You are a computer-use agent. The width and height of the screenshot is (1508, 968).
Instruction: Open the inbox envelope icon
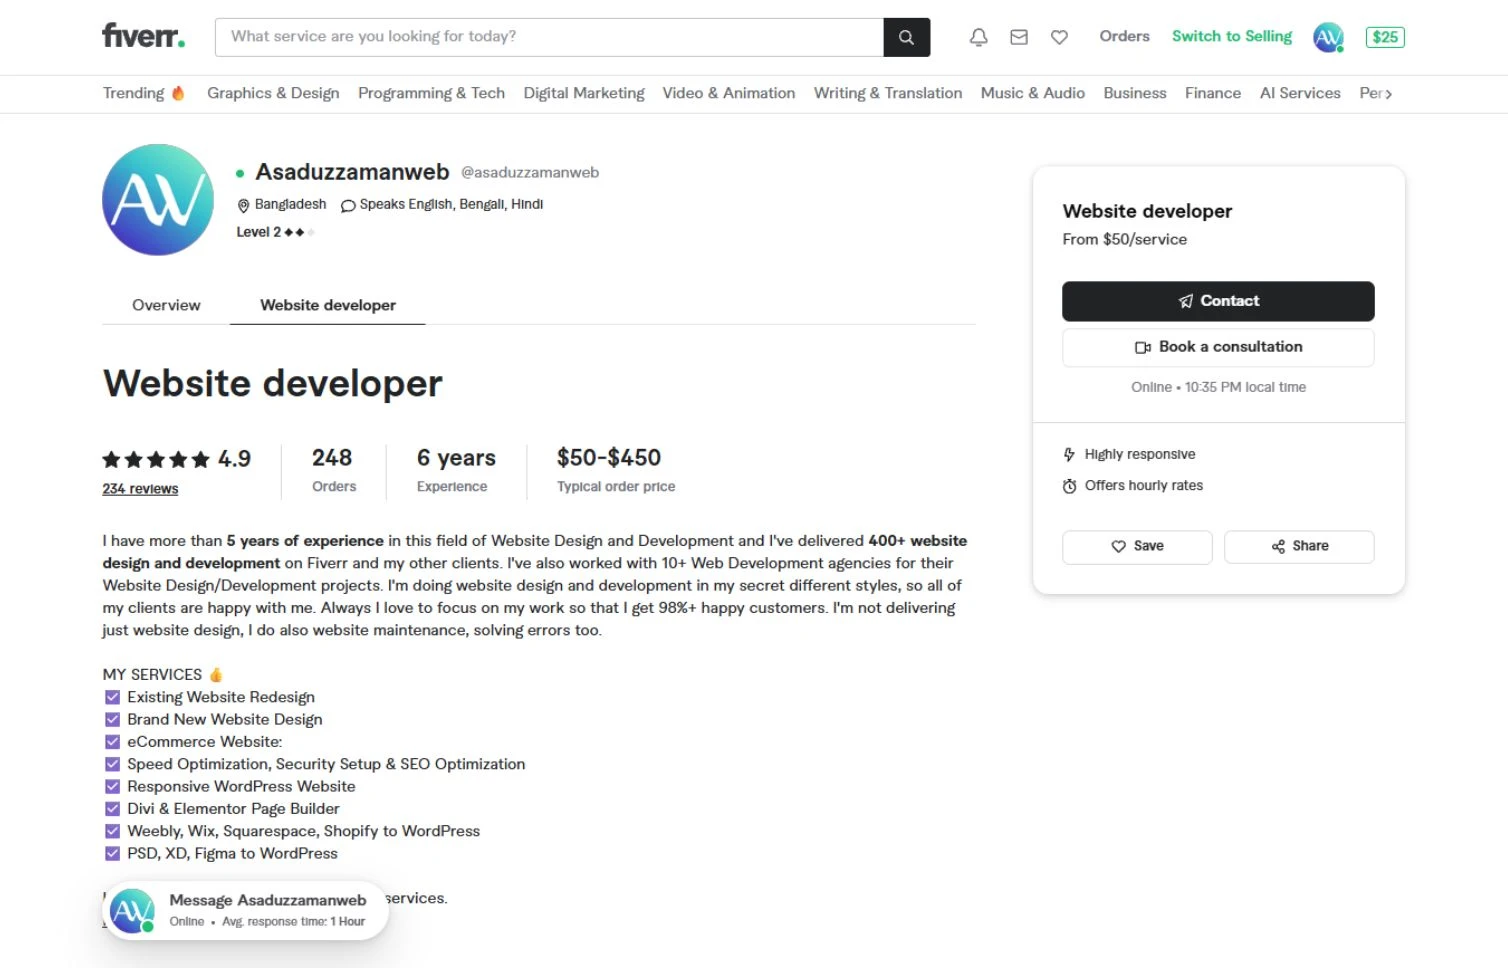click(1019, 37)
